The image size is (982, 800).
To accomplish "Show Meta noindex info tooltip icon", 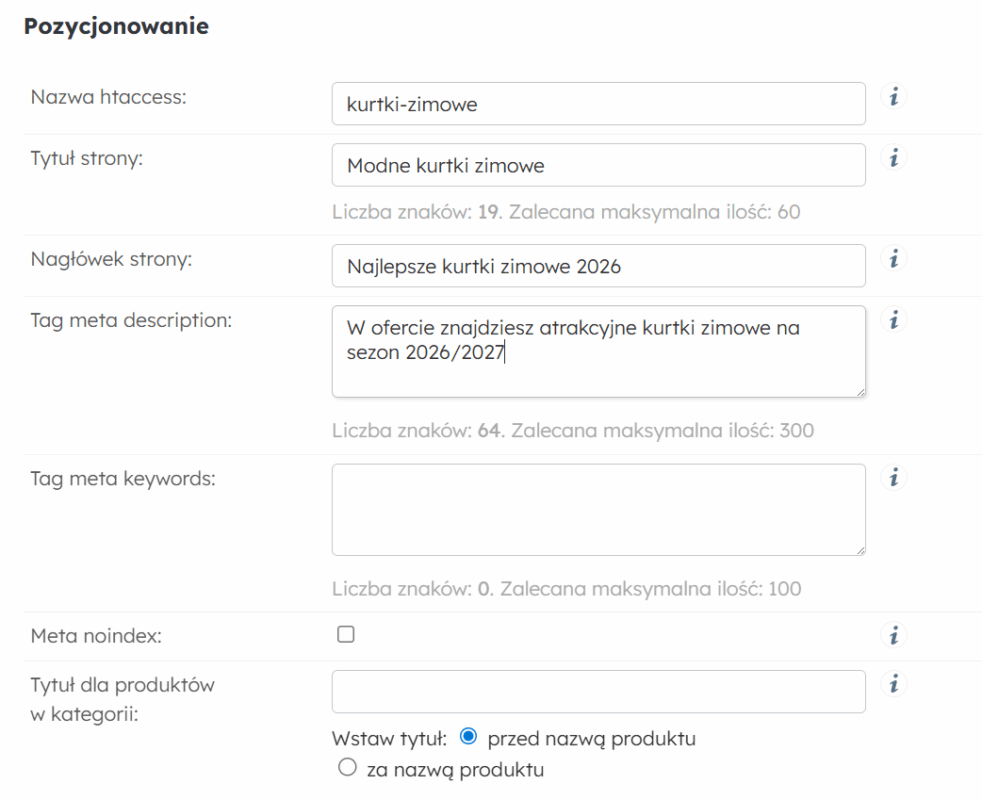I will point(894,635).
